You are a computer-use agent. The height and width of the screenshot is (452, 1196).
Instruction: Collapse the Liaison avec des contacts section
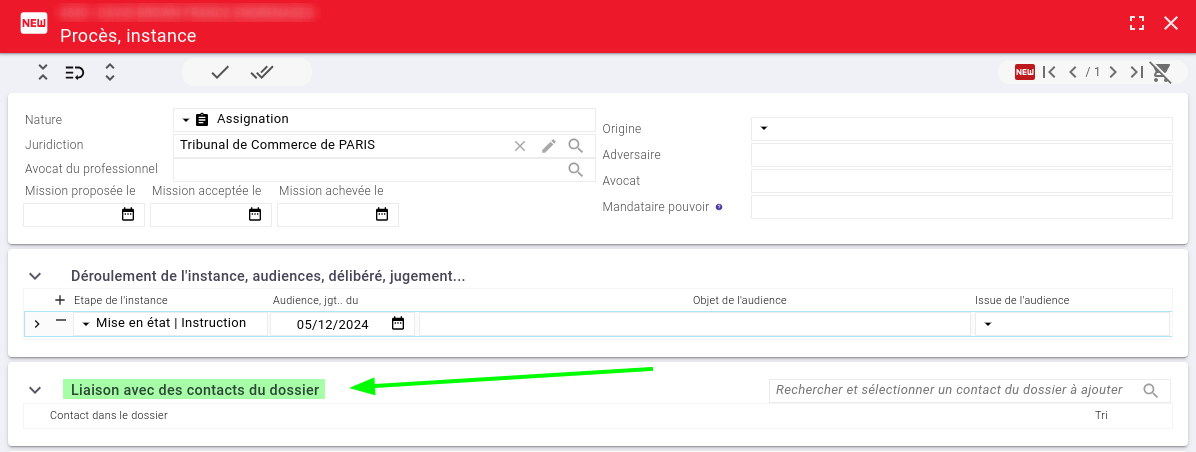(x=34, y=390)
